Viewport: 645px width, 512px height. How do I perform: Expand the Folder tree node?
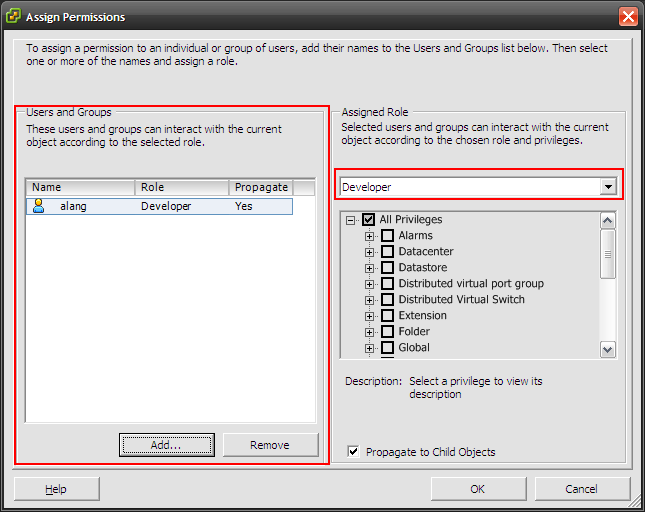[369, 333]
